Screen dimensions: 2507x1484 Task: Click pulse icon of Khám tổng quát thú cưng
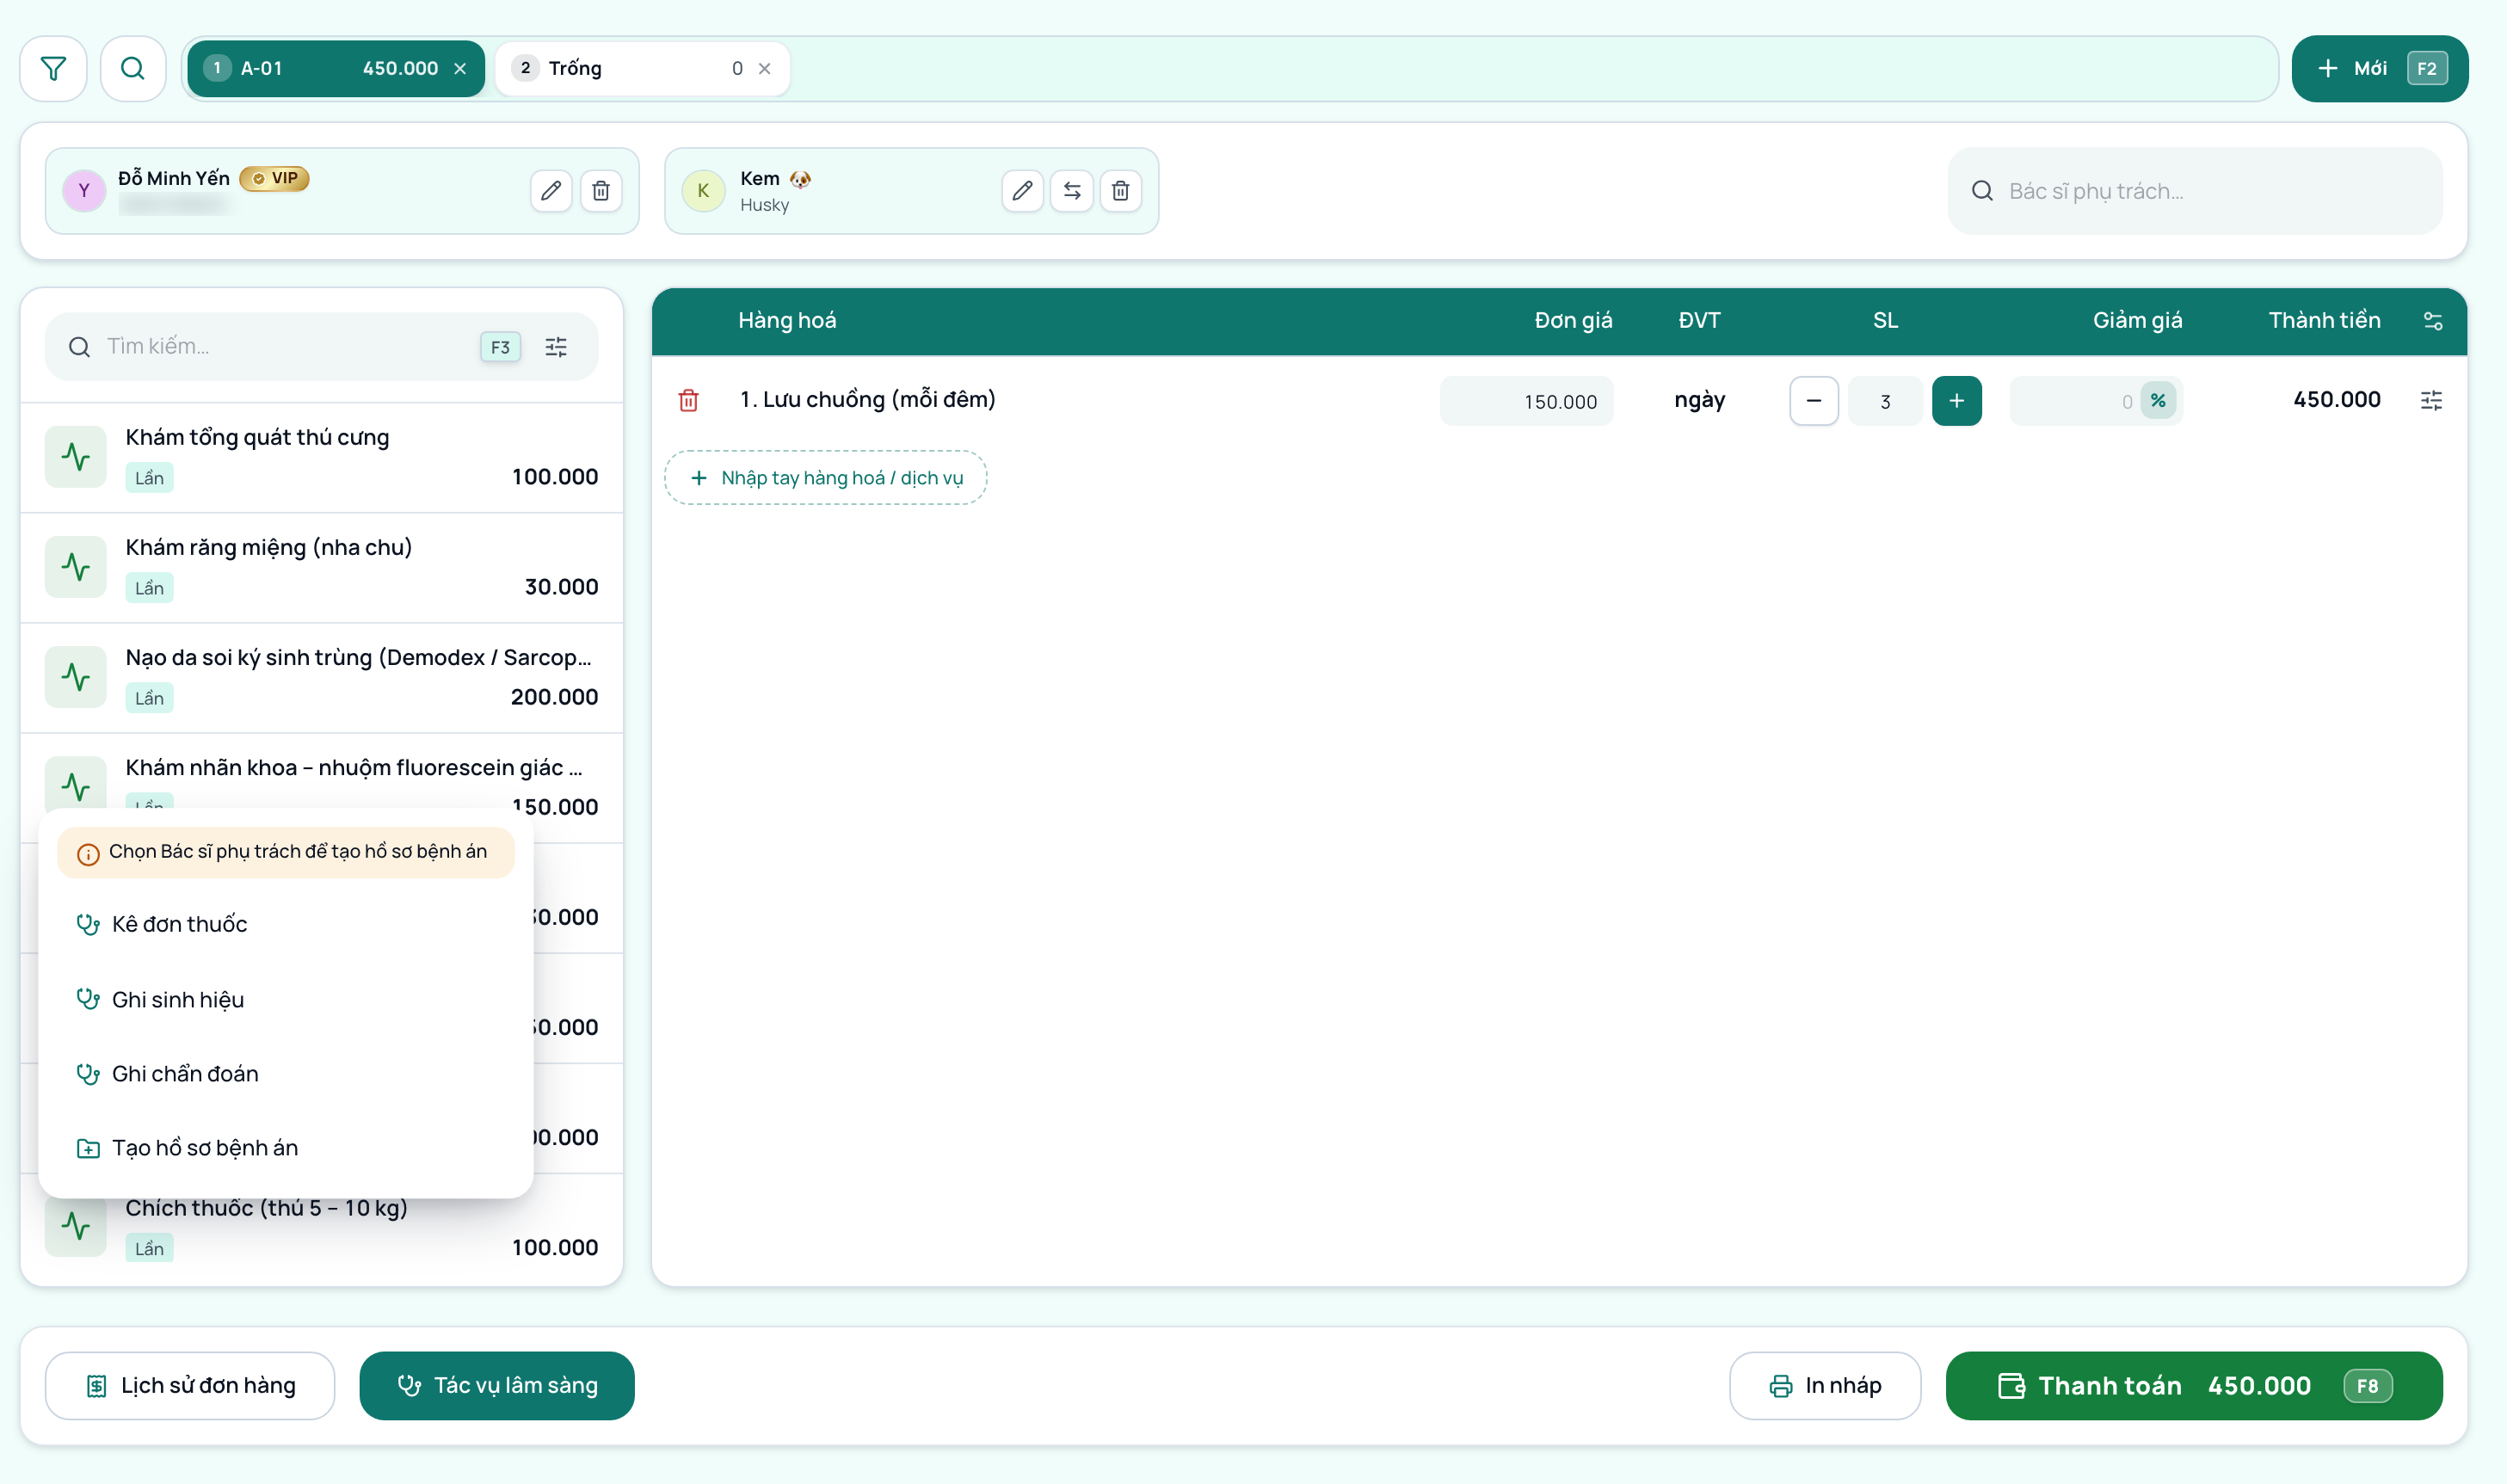pos(76,457)
